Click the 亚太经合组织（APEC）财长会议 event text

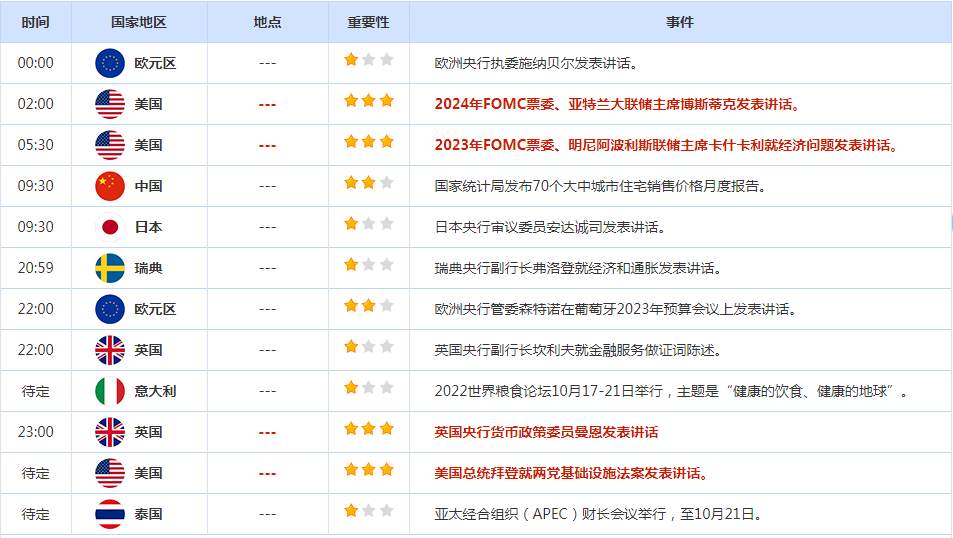(x=598, y=514)
